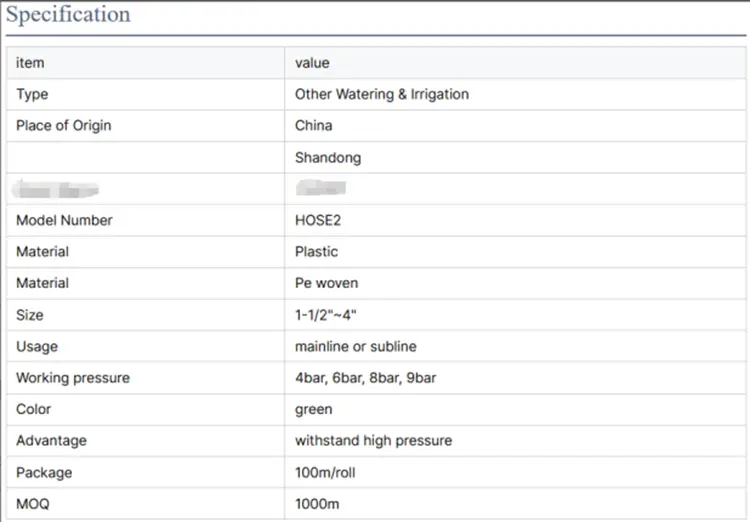Click the "item" column header cell
This screenshot has height=522, width=750.
point(30,63)
